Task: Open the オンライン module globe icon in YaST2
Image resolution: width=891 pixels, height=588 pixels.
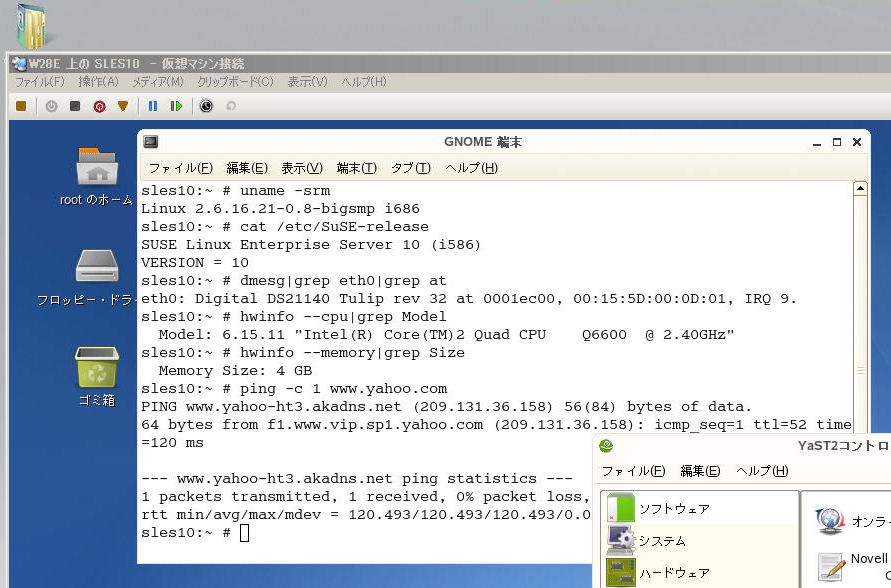Action: tap(829, 521)
